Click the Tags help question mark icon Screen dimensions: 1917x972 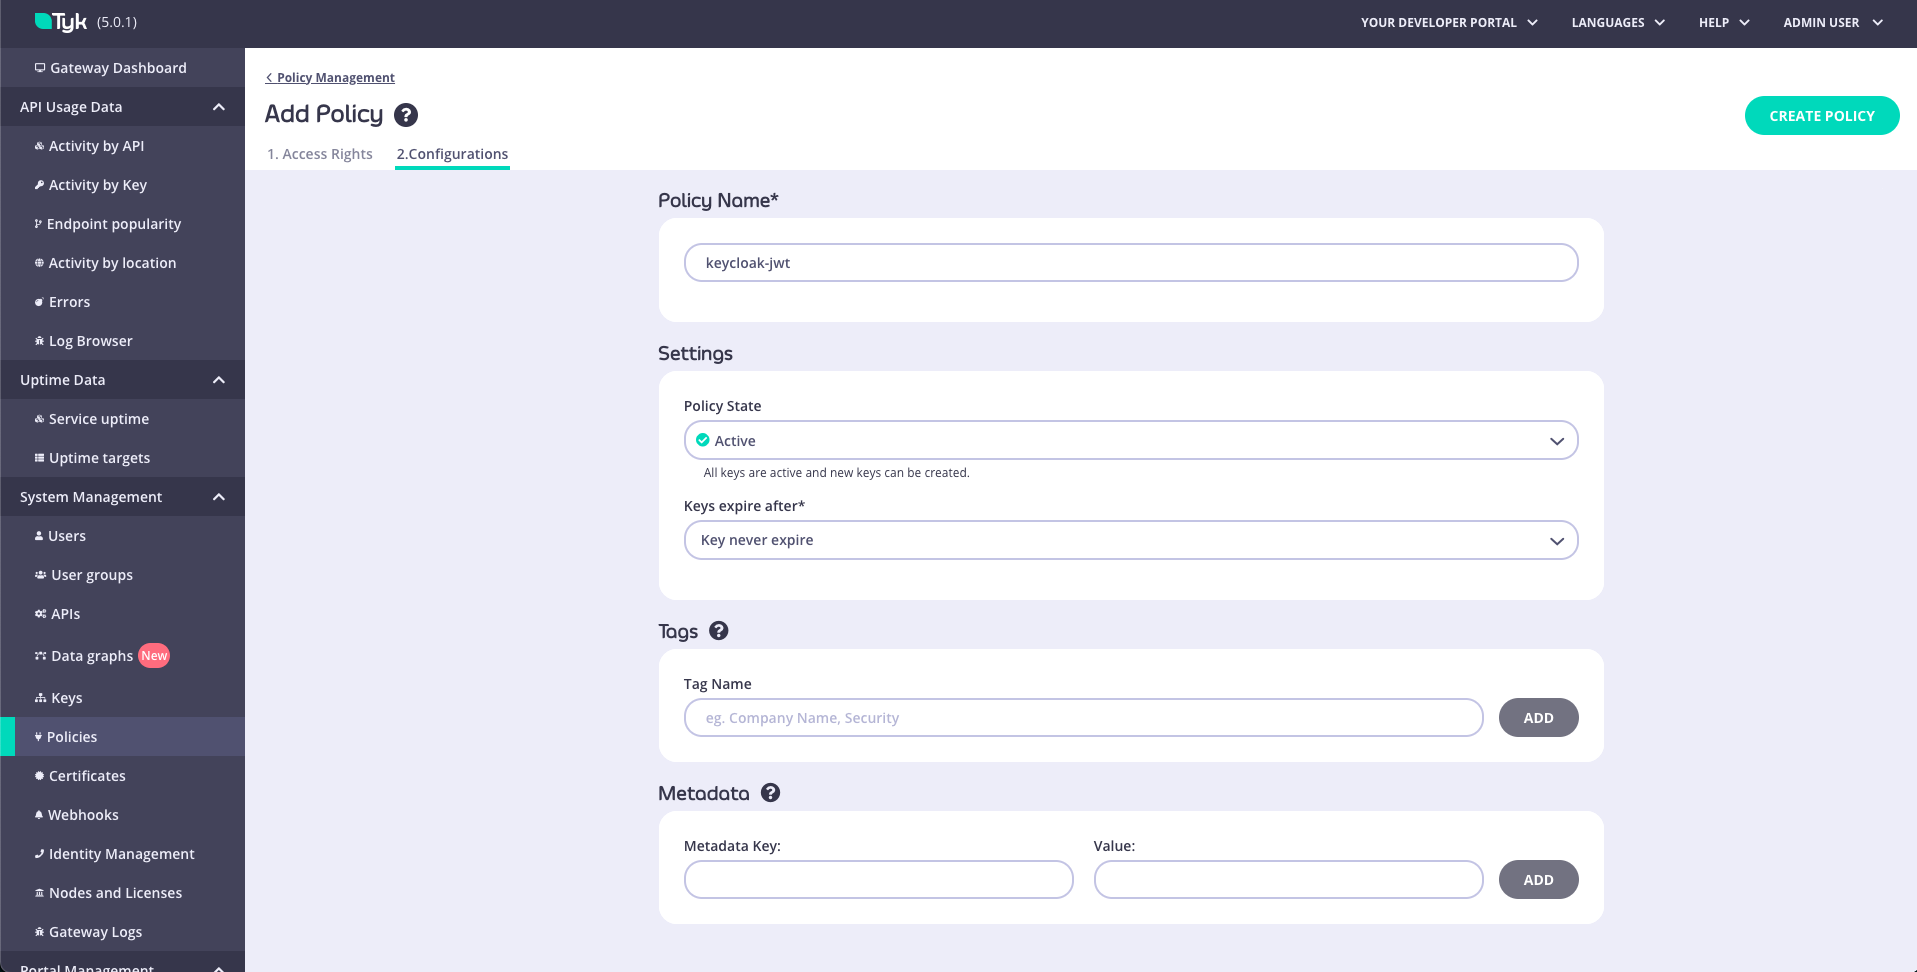click(x=718, y=631)
